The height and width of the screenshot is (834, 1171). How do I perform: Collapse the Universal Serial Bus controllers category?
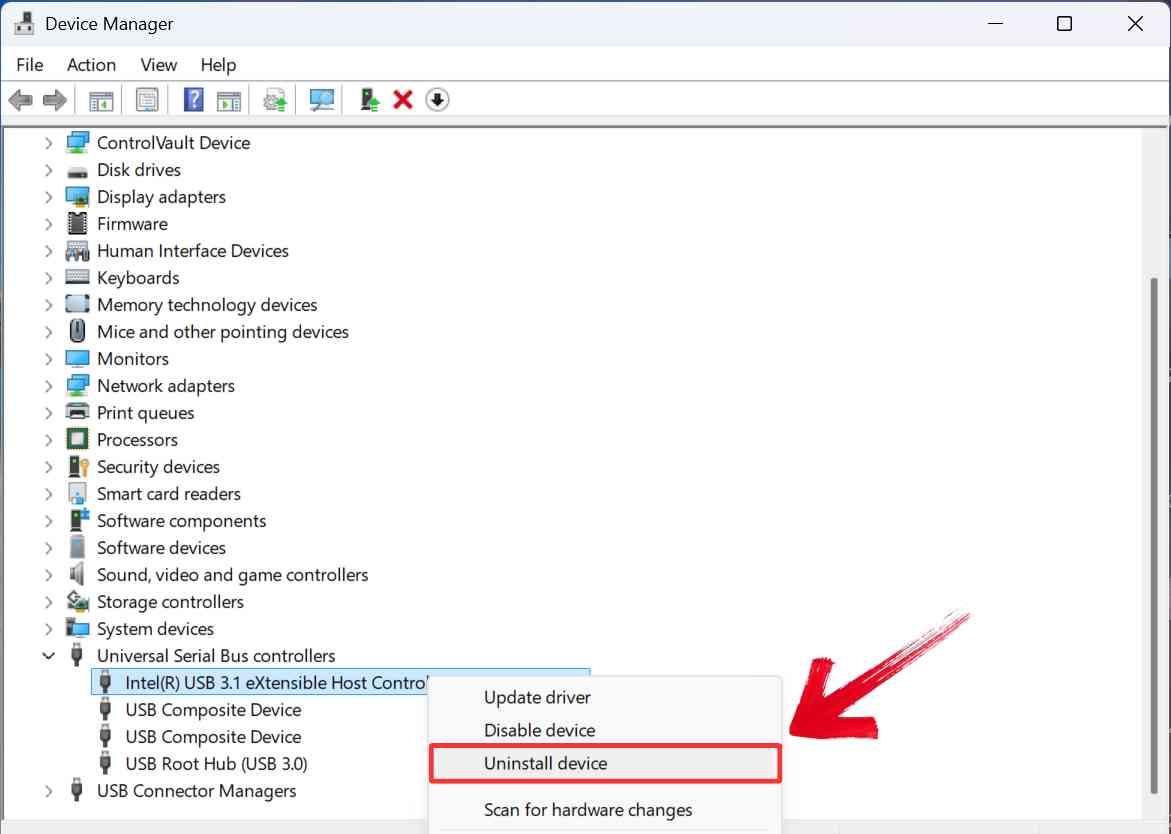tap(49, 655)
